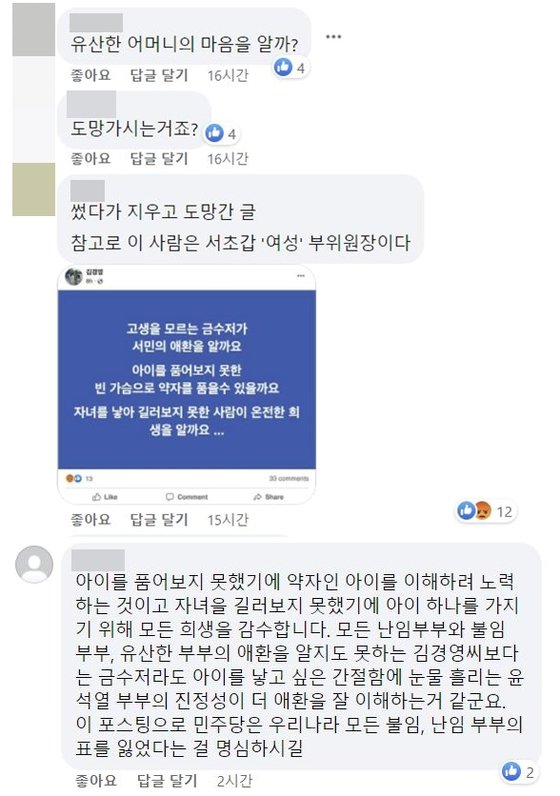
Task: Click 좋아요 under the blue image comment
Action: click(x=90, y=519)
